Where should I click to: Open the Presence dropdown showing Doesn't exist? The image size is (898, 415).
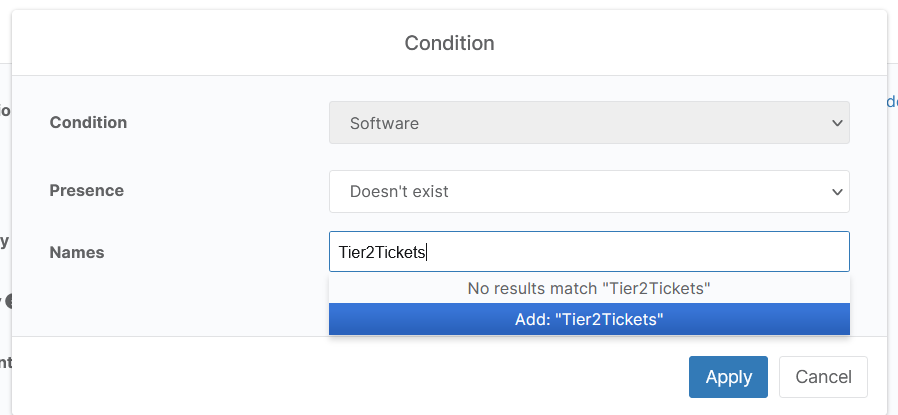point(589,191)
